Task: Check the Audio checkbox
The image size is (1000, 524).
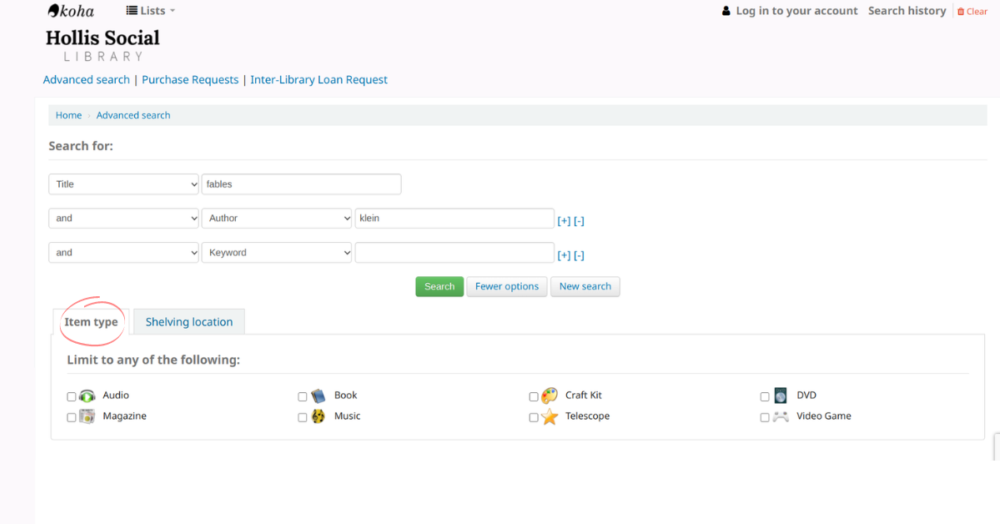Action: (x=71, y=397)
